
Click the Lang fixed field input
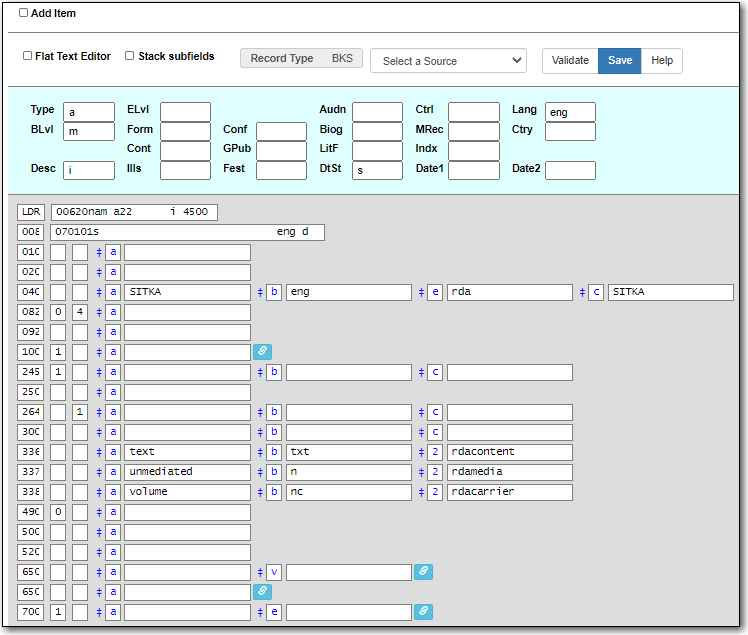point(570,112)
